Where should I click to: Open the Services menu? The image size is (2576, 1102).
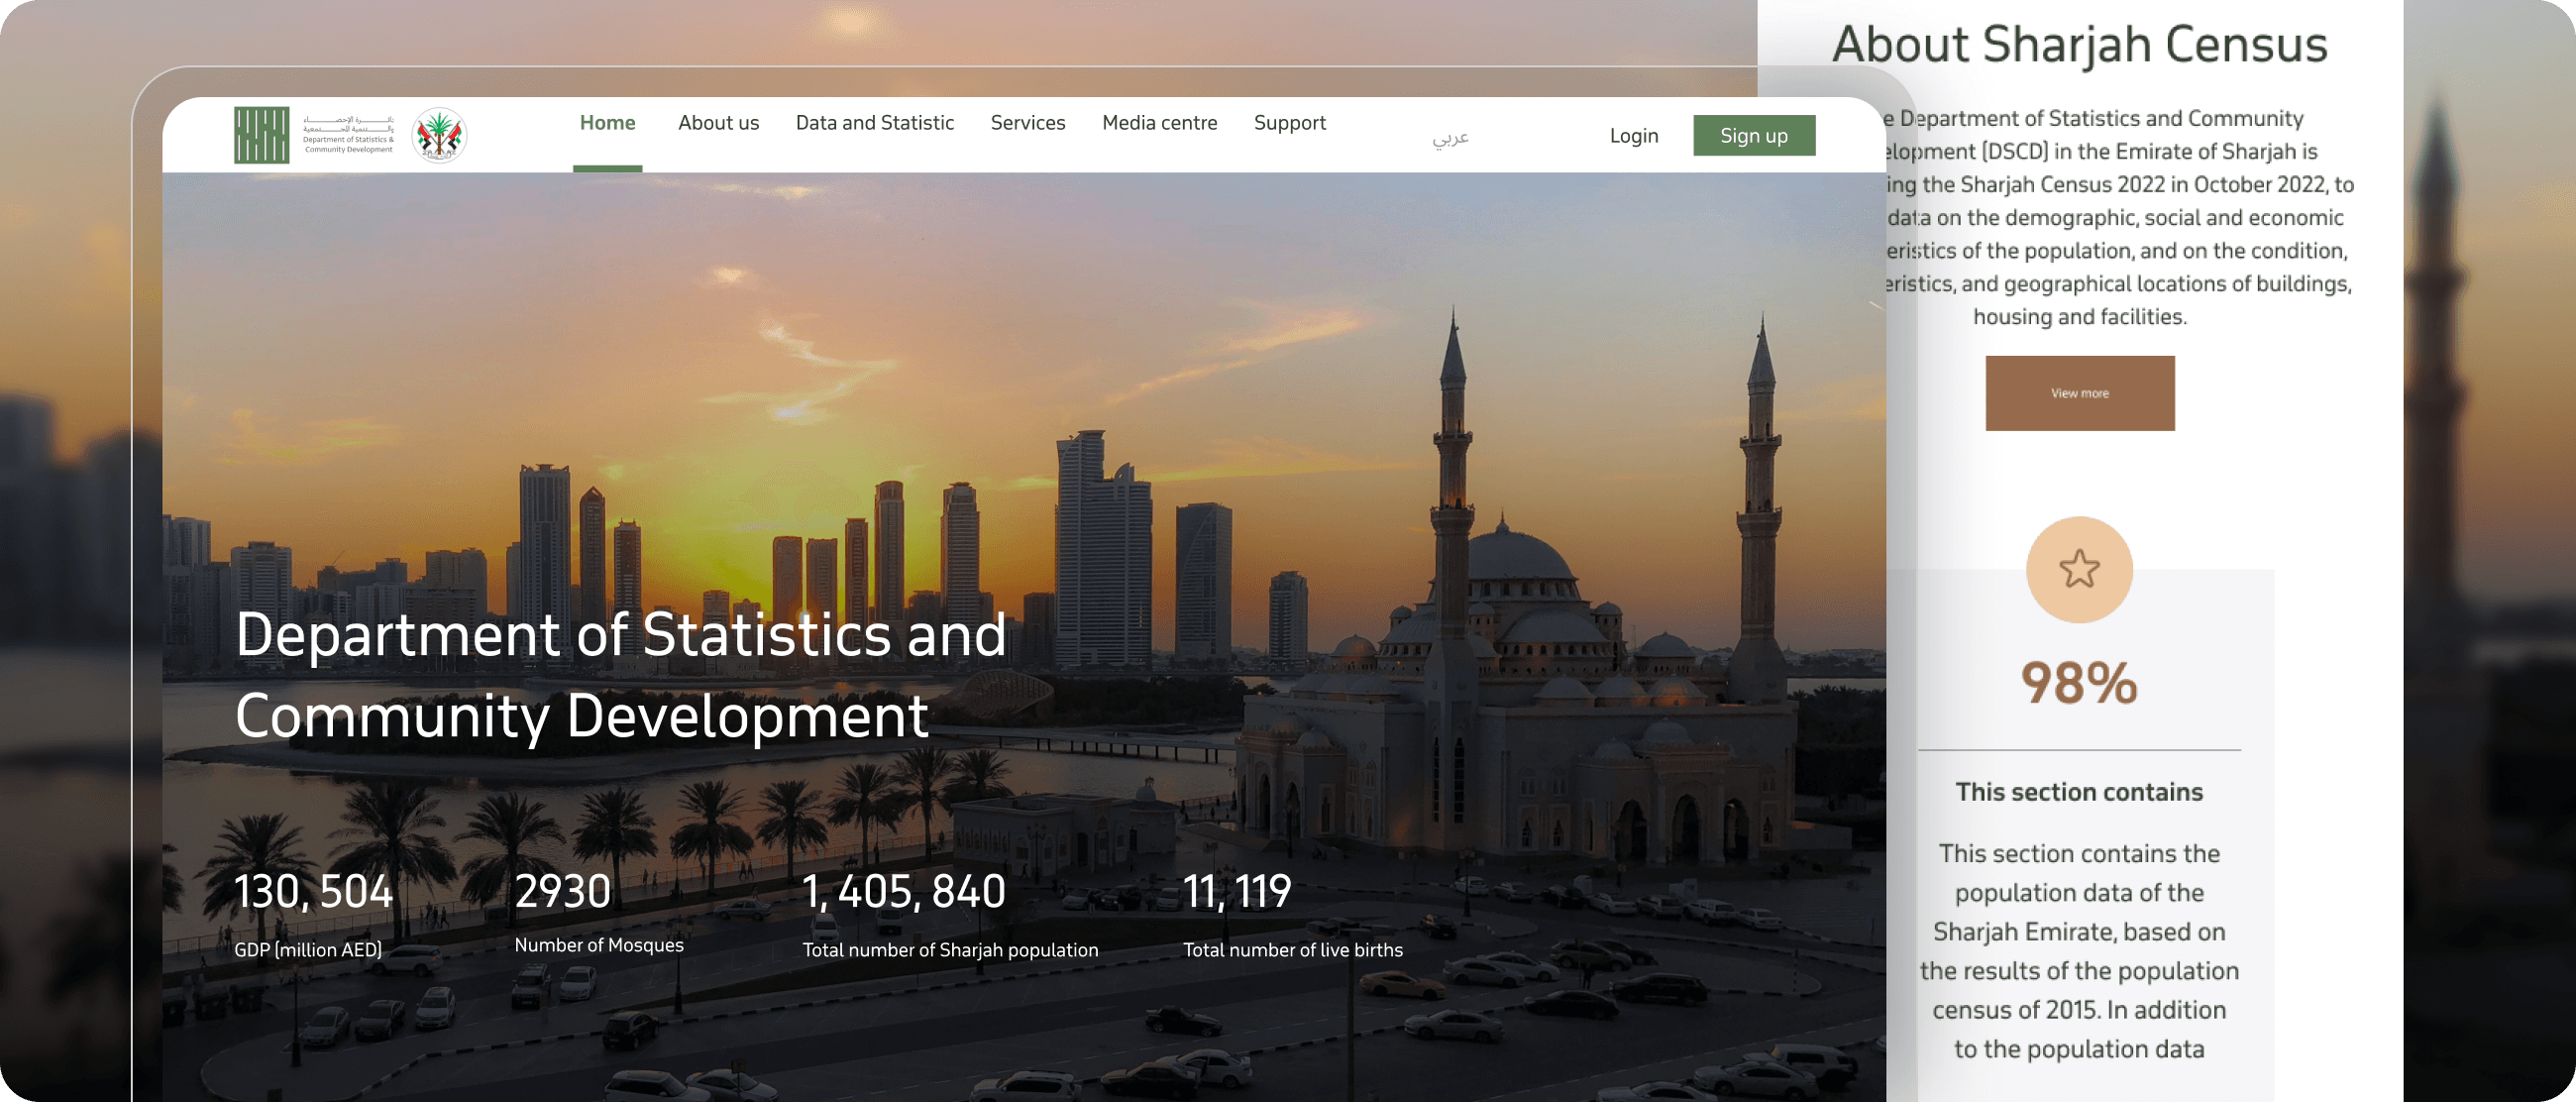pos(1027,123)
